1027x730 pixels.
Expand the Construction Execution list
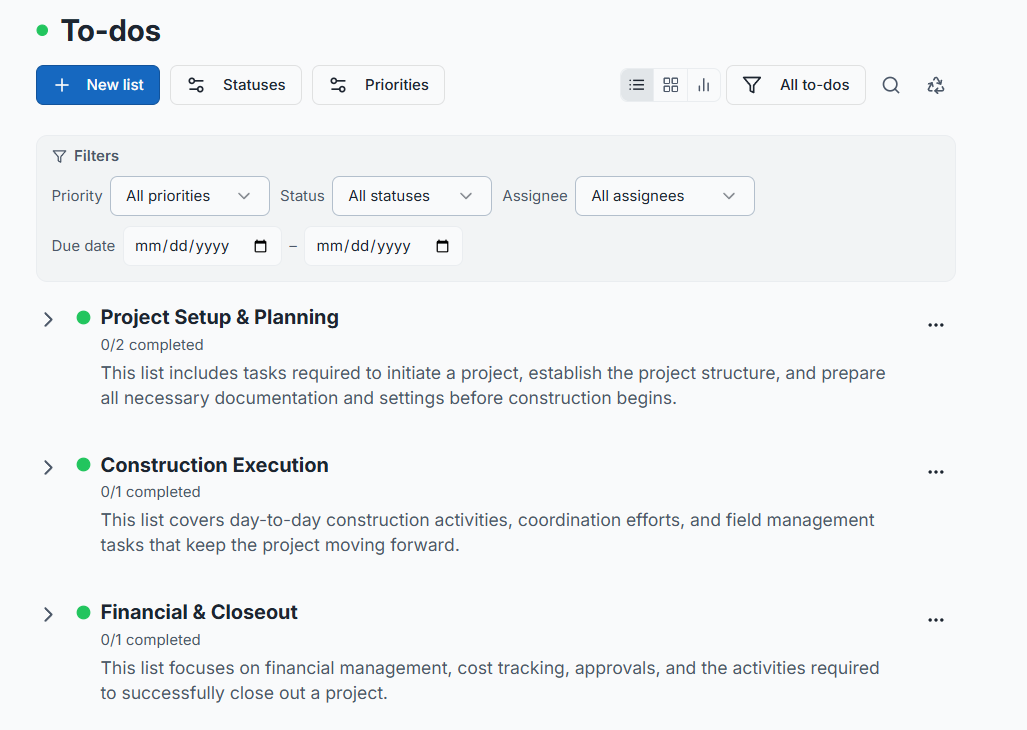click(48, 467)
